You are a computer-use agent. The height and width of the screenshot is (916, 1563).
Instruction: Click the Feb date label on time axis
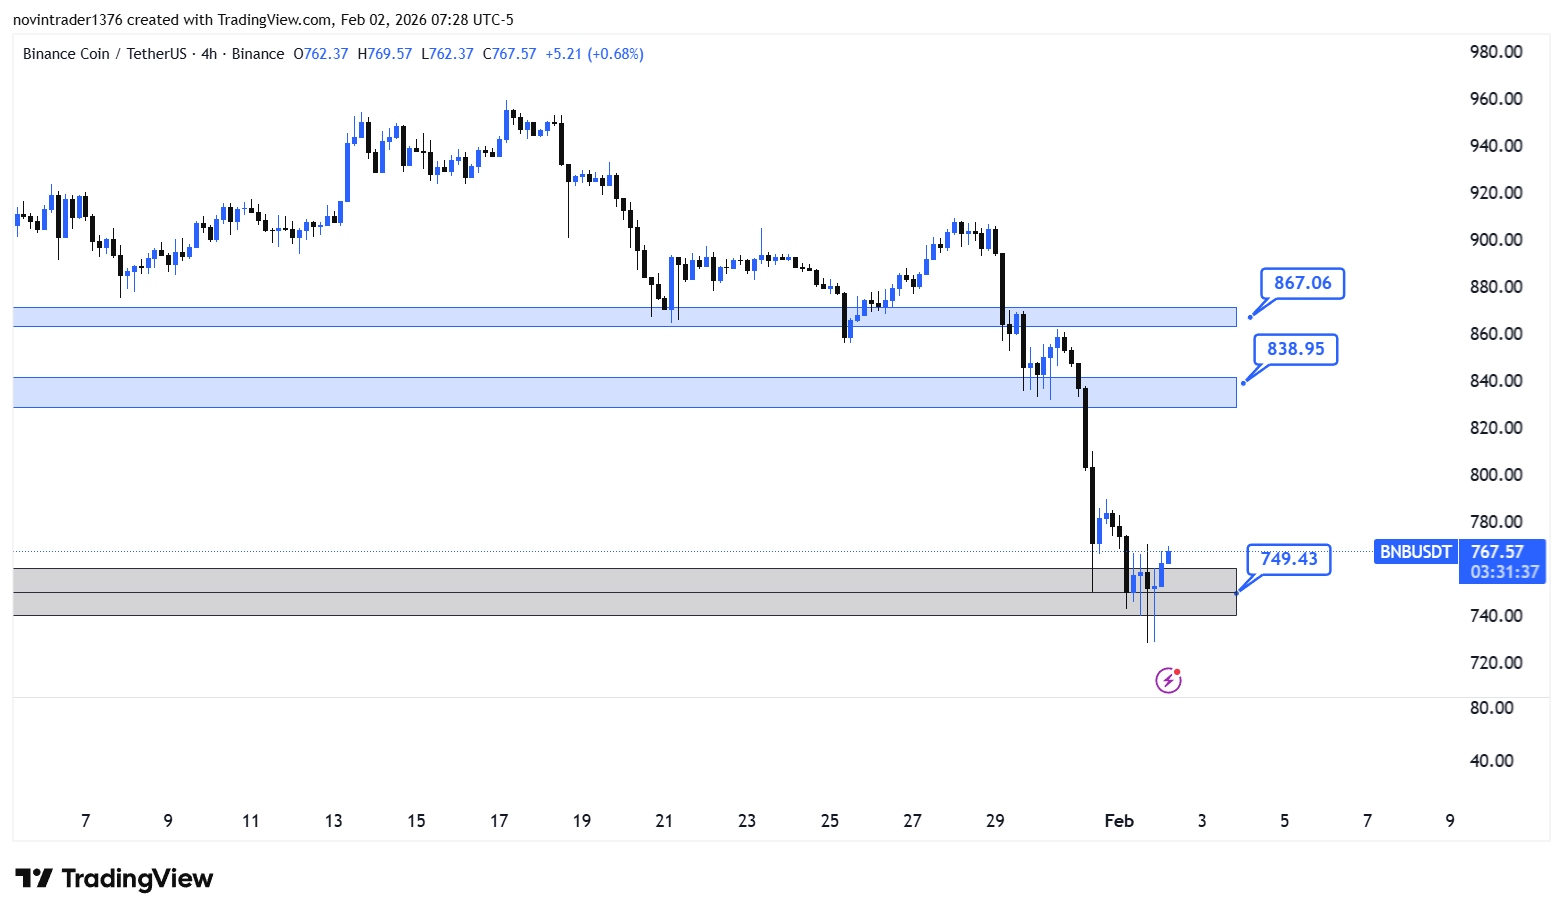(x=1119, y=821)
